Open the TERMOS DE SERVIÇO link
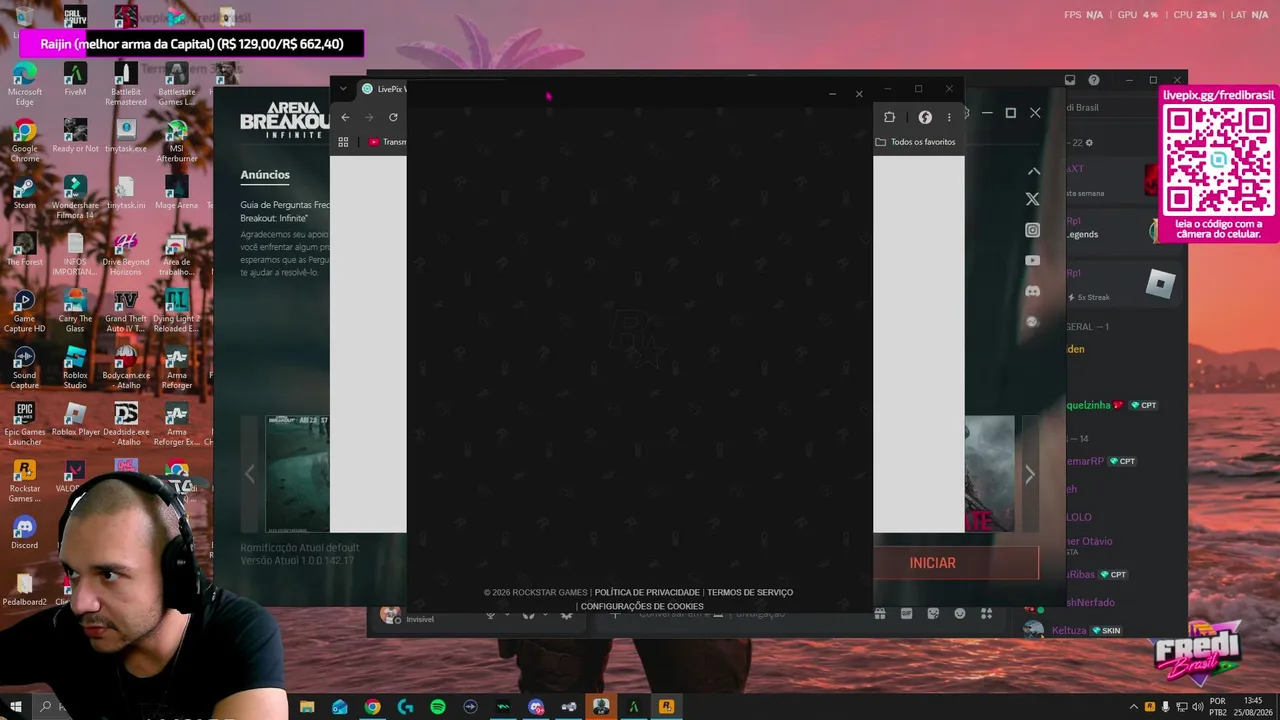1280x720 pixels. 750,592
